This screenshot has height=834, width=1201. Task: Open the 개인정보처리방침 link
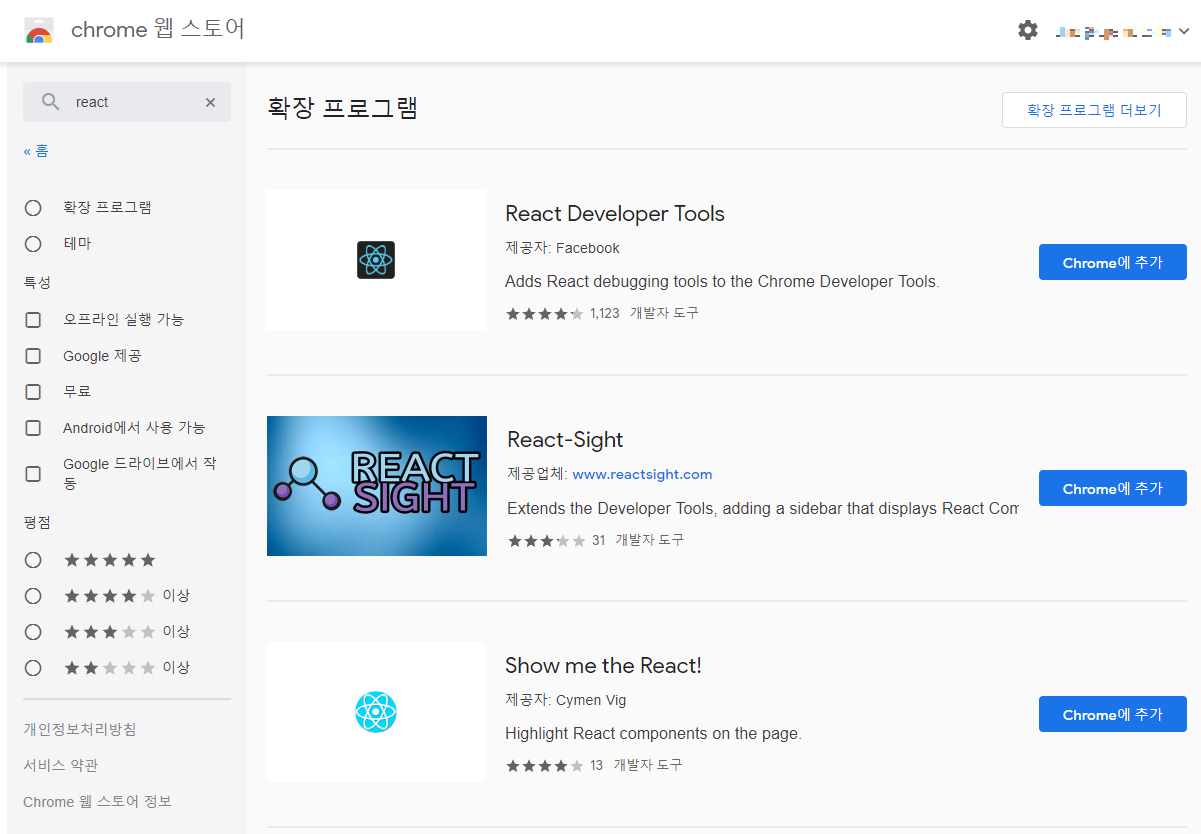[x=80, y=729]
